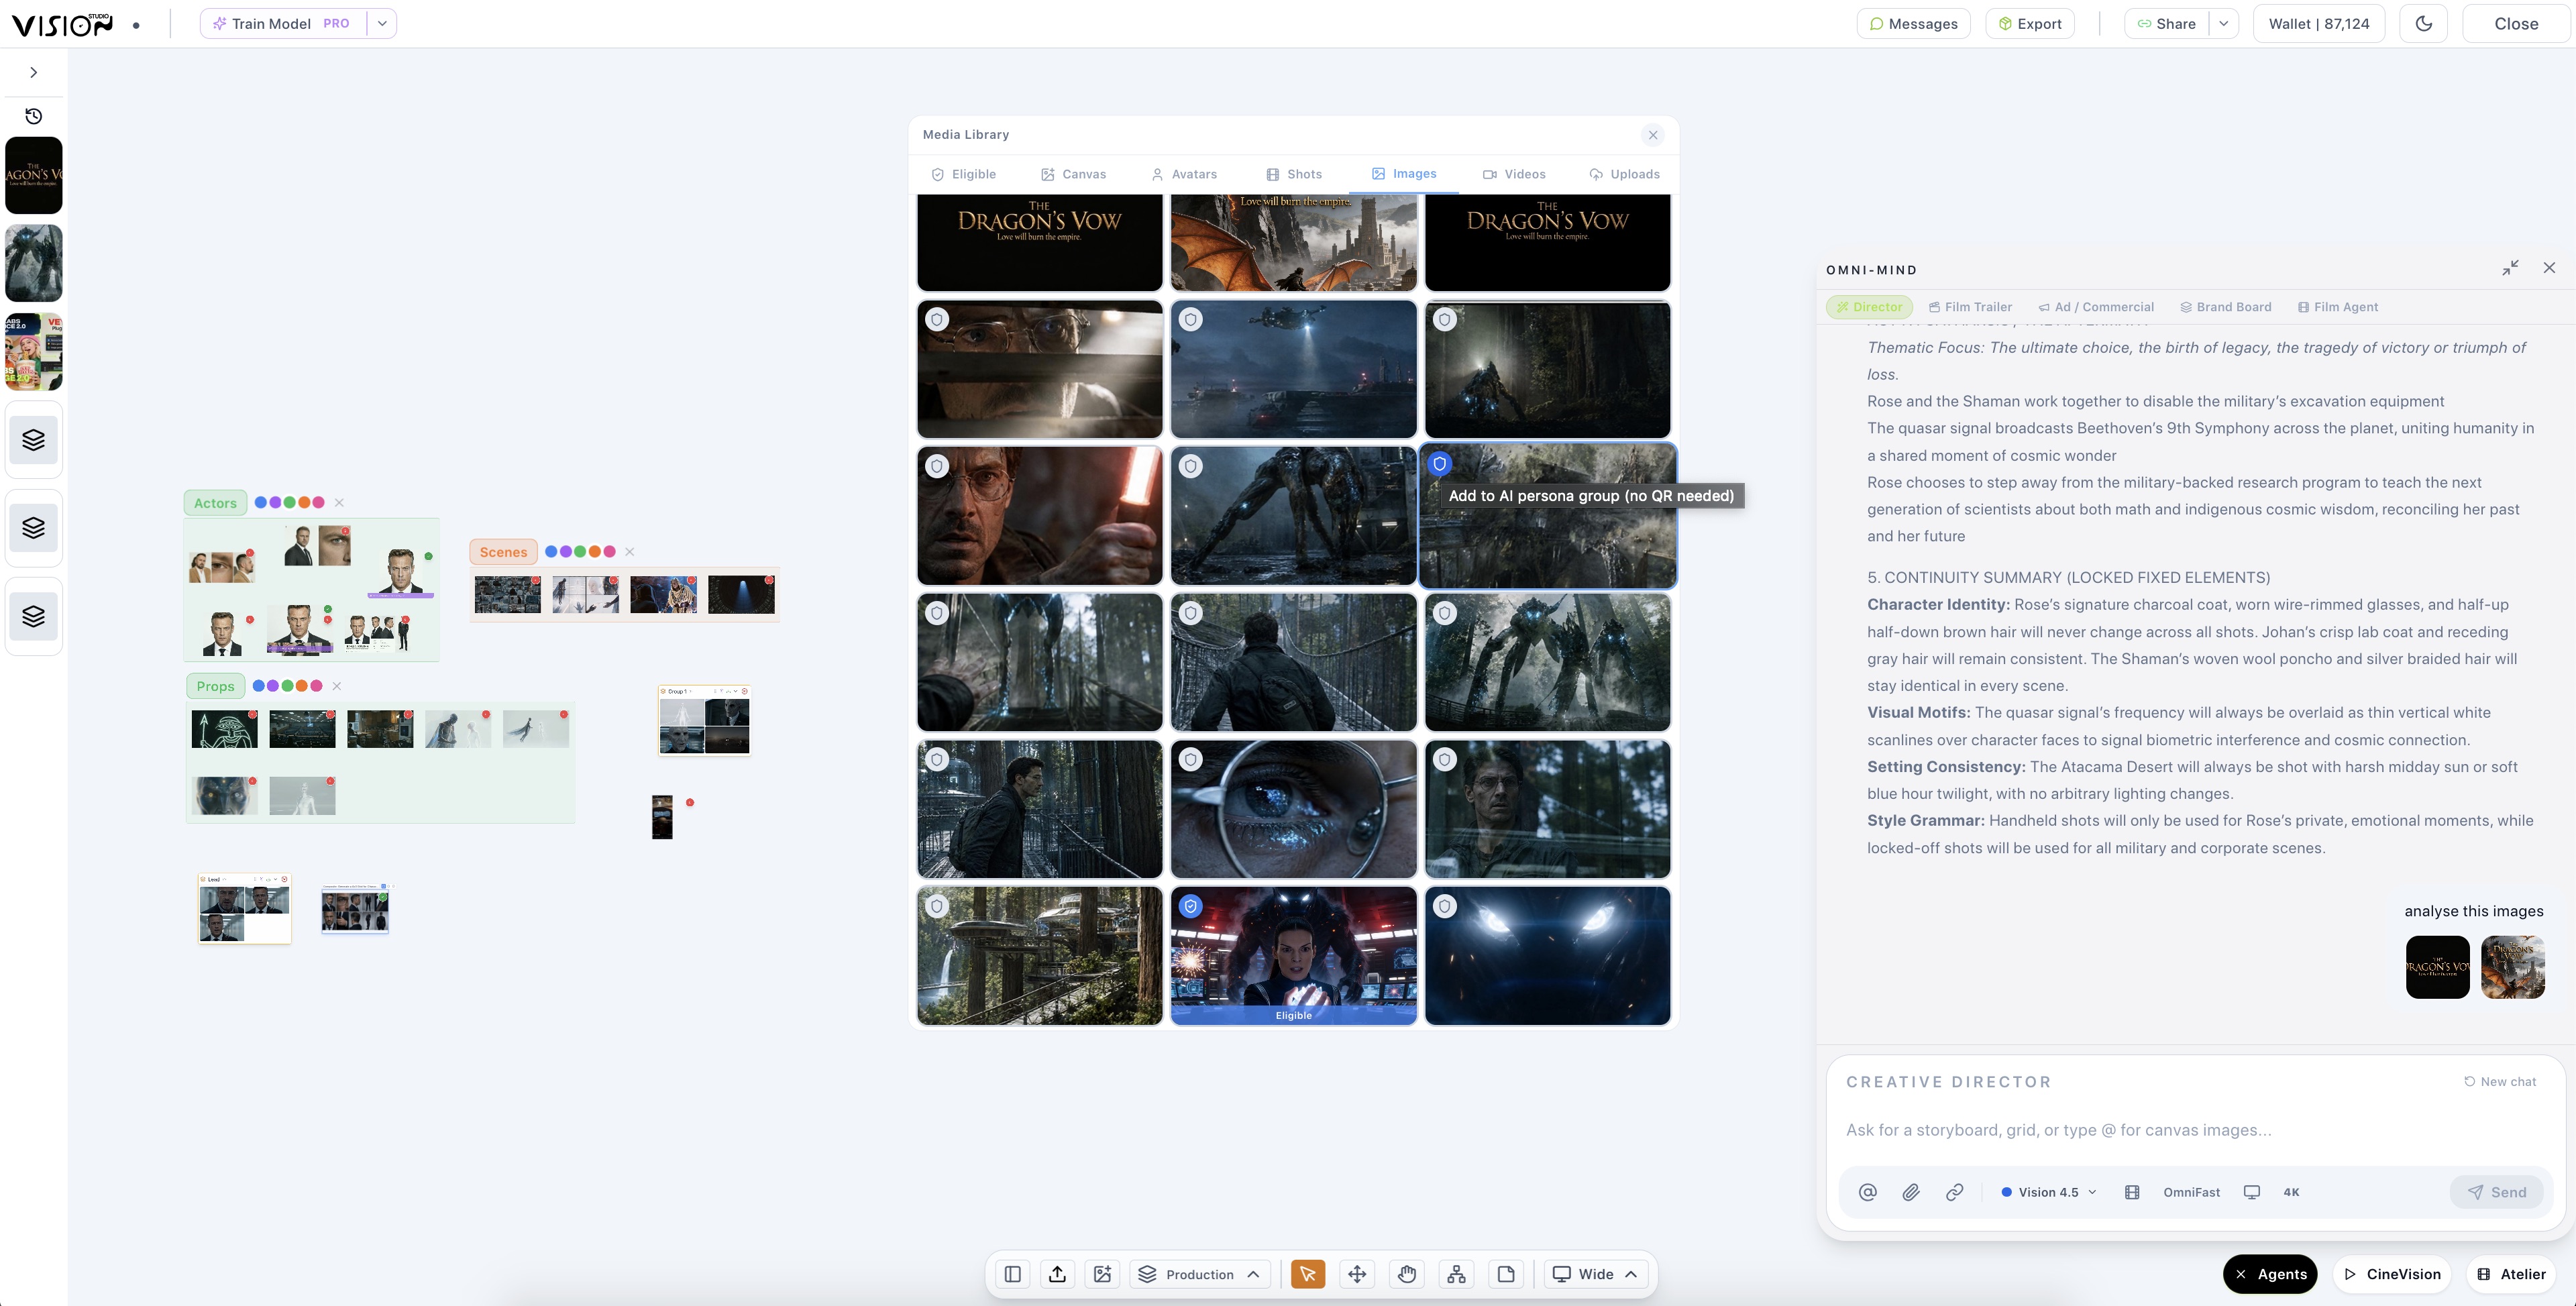
Task: Expand the Production mode menu
Action: (1200, 1274)
